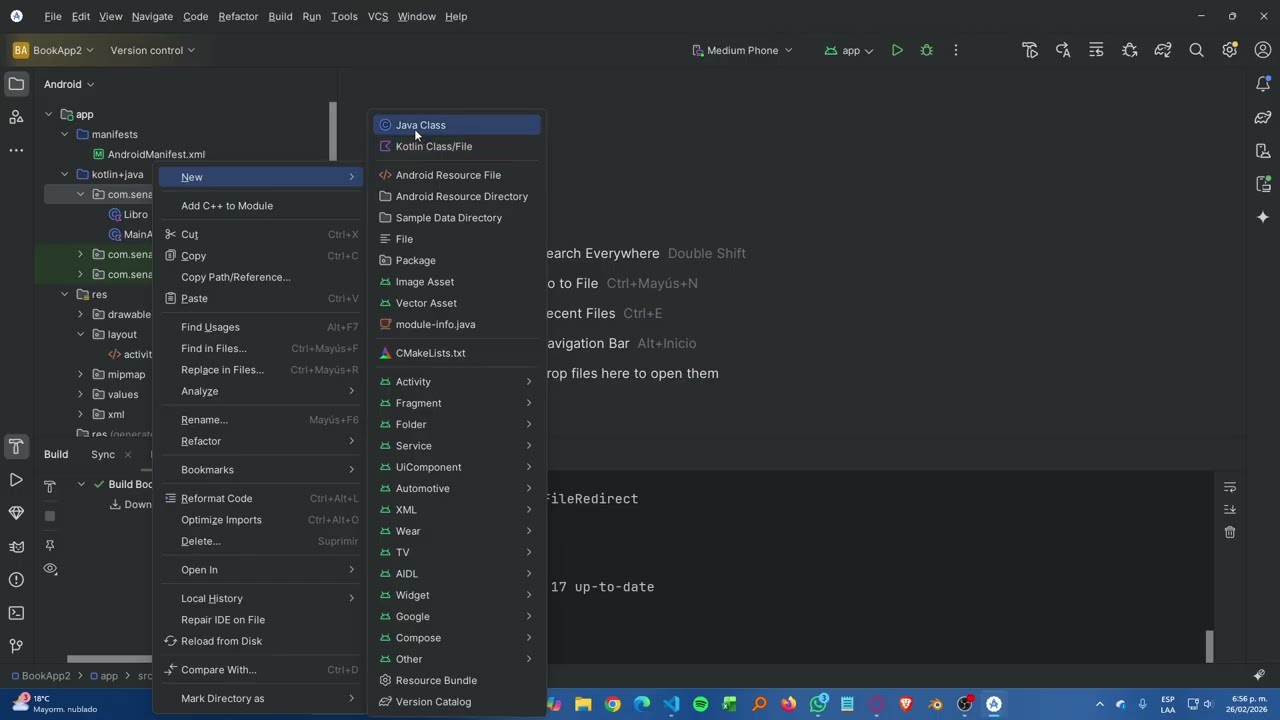Click the project tree vertical scrollbar

(x=333, y=130)
